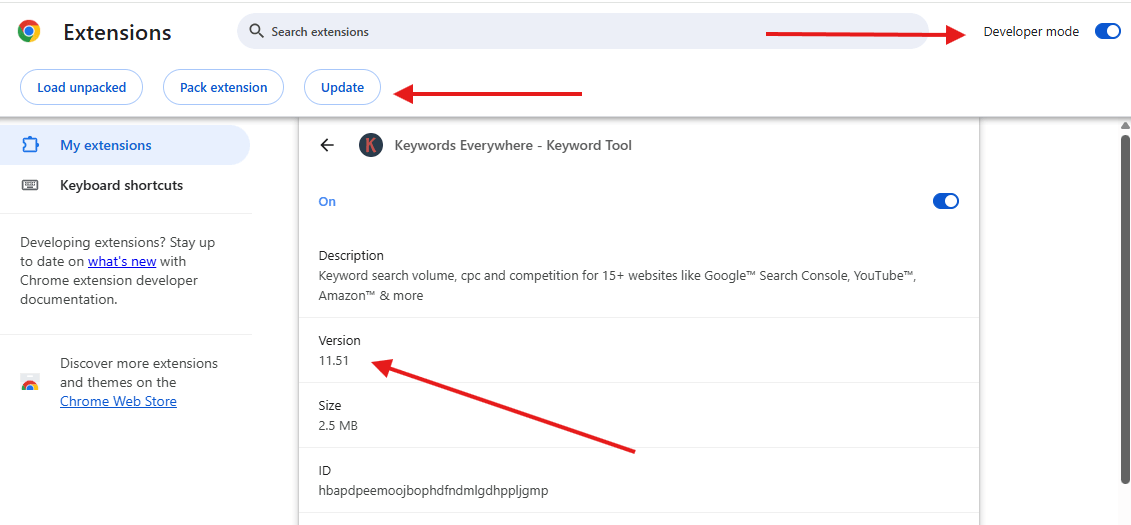Go back using the left arrow

tap(327, 145)
